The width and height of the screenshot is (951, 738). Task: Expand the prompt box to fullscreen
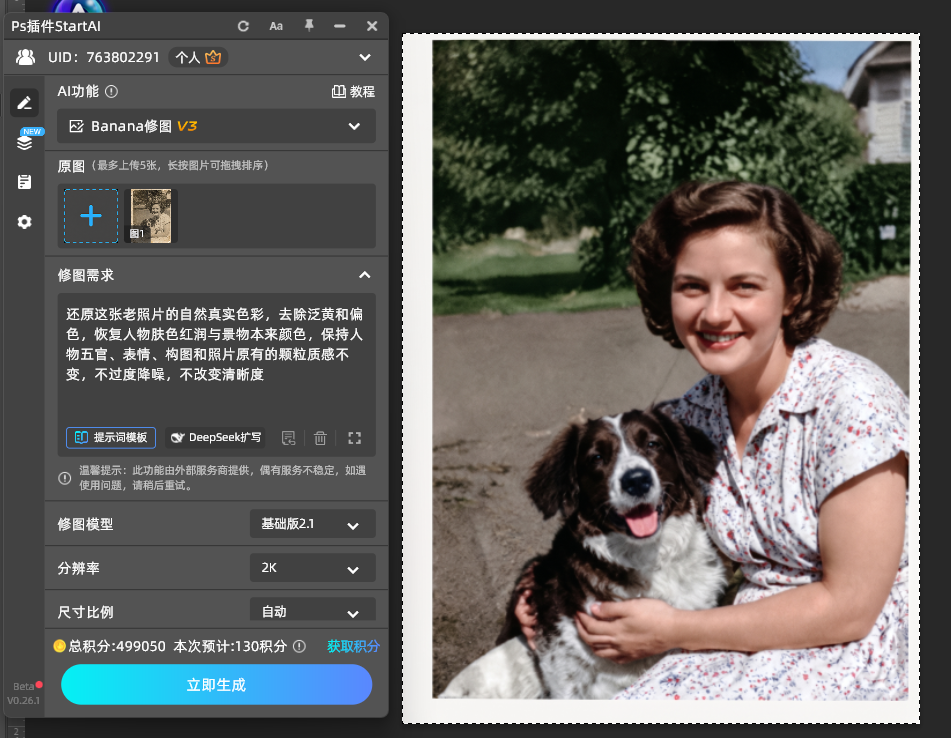pos(355,438)
